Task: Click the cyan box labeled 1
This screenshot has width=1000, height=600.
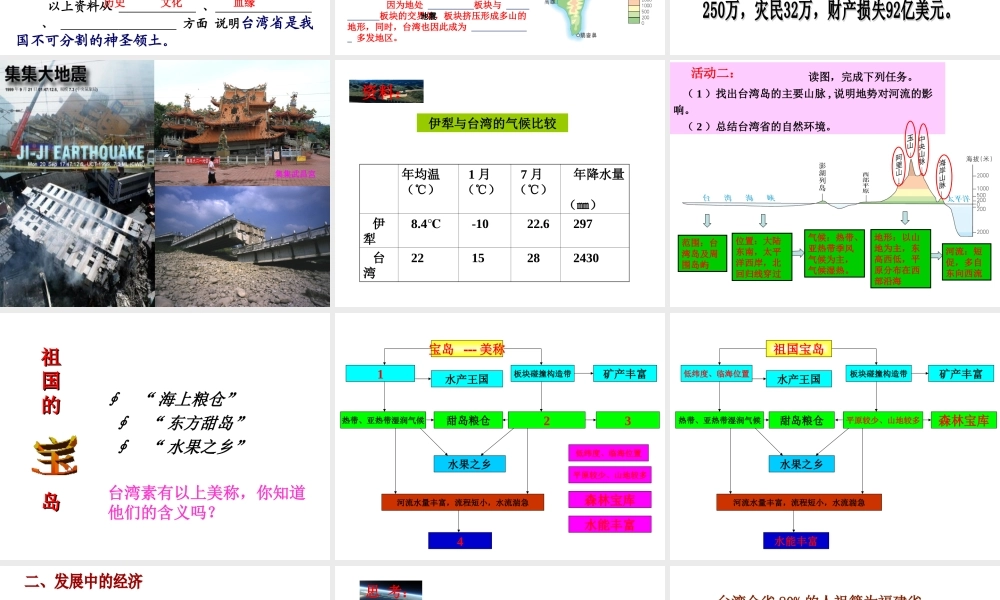Action: coord(380,374)
